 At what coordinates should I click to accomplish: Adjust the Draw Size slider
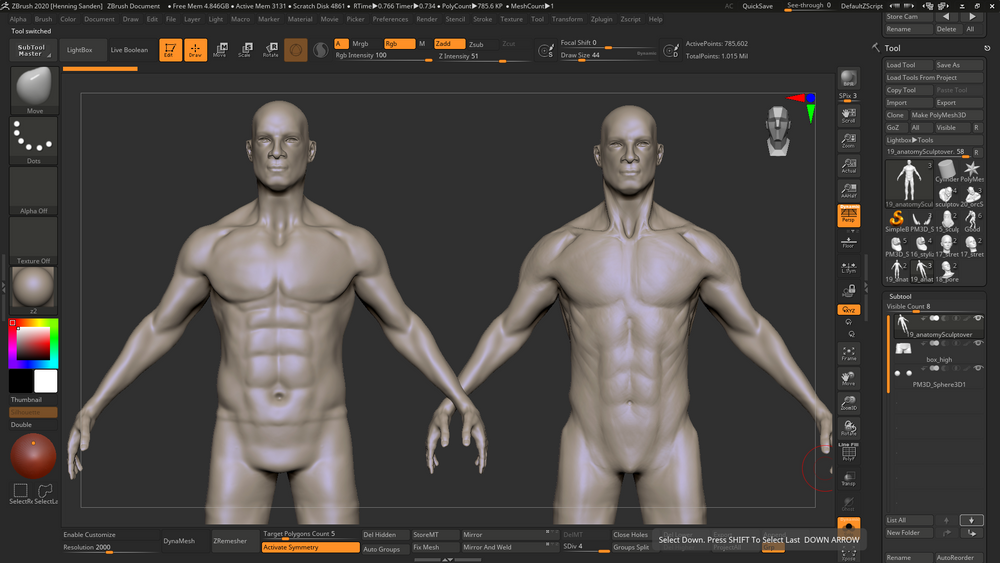[x=607, y=56]
